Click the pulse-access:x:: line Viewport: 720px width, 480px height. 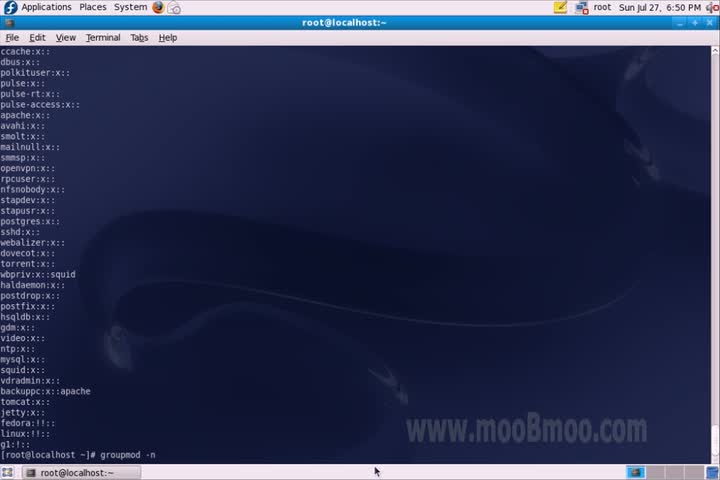tap(40, 105)
